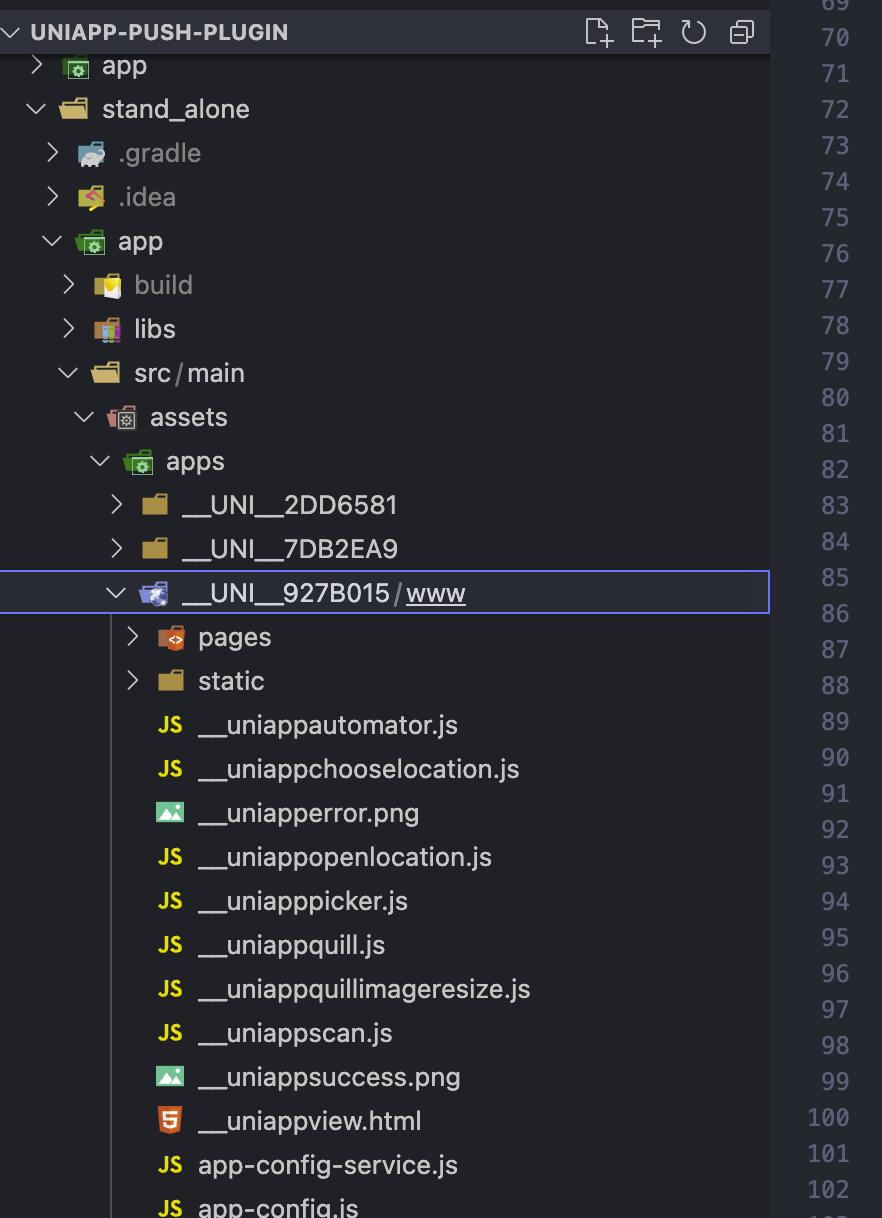The height and width of the screenshot is (1218, 882).
Task: Collapse the stand_alone folder
Action: [x=37, y=109]
